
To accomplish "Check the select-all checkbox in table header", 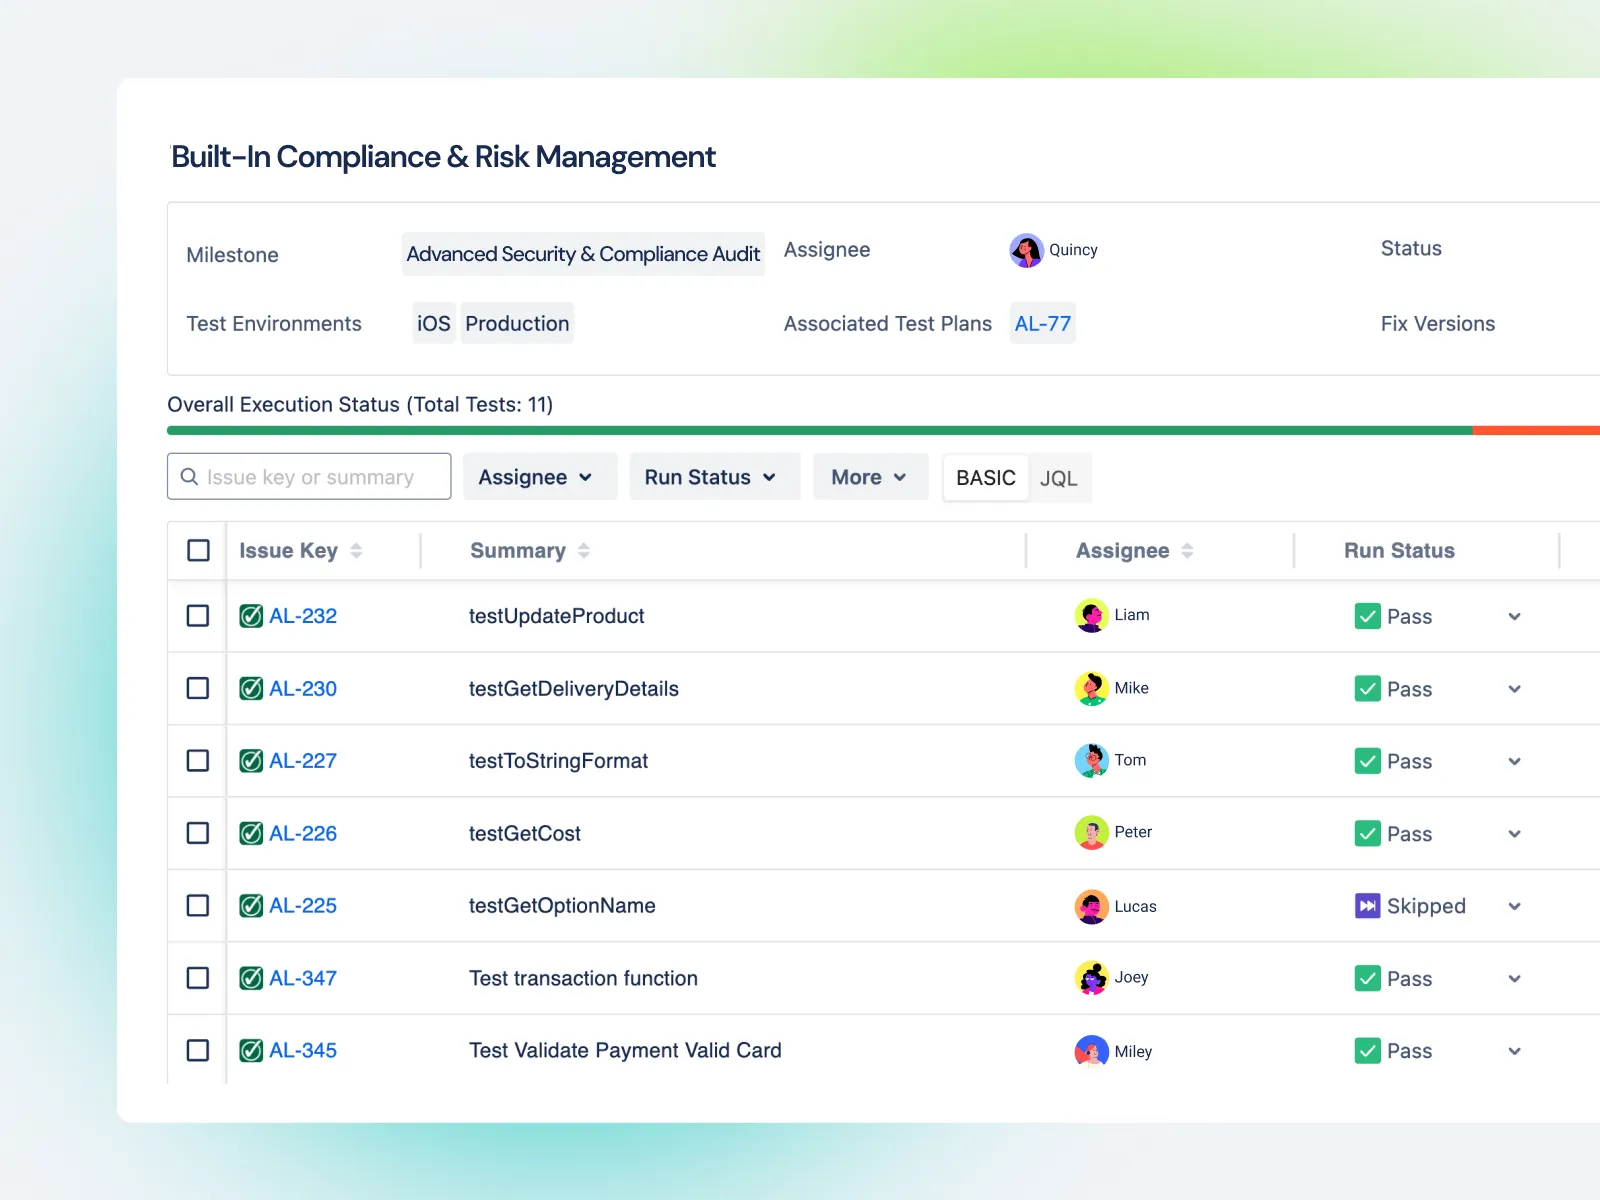I will [x=197, y=550].
